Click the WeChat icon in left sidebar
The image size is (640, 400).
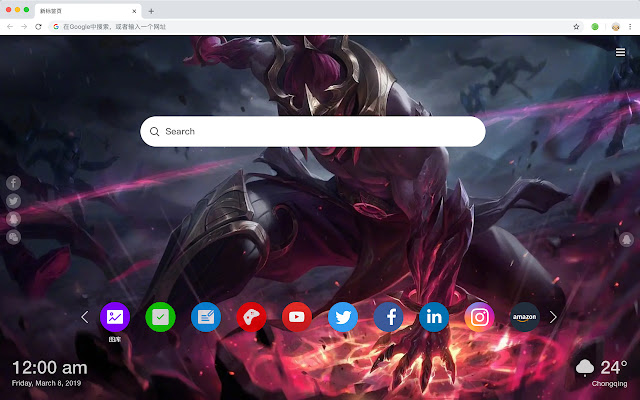(x=13, y=237)
